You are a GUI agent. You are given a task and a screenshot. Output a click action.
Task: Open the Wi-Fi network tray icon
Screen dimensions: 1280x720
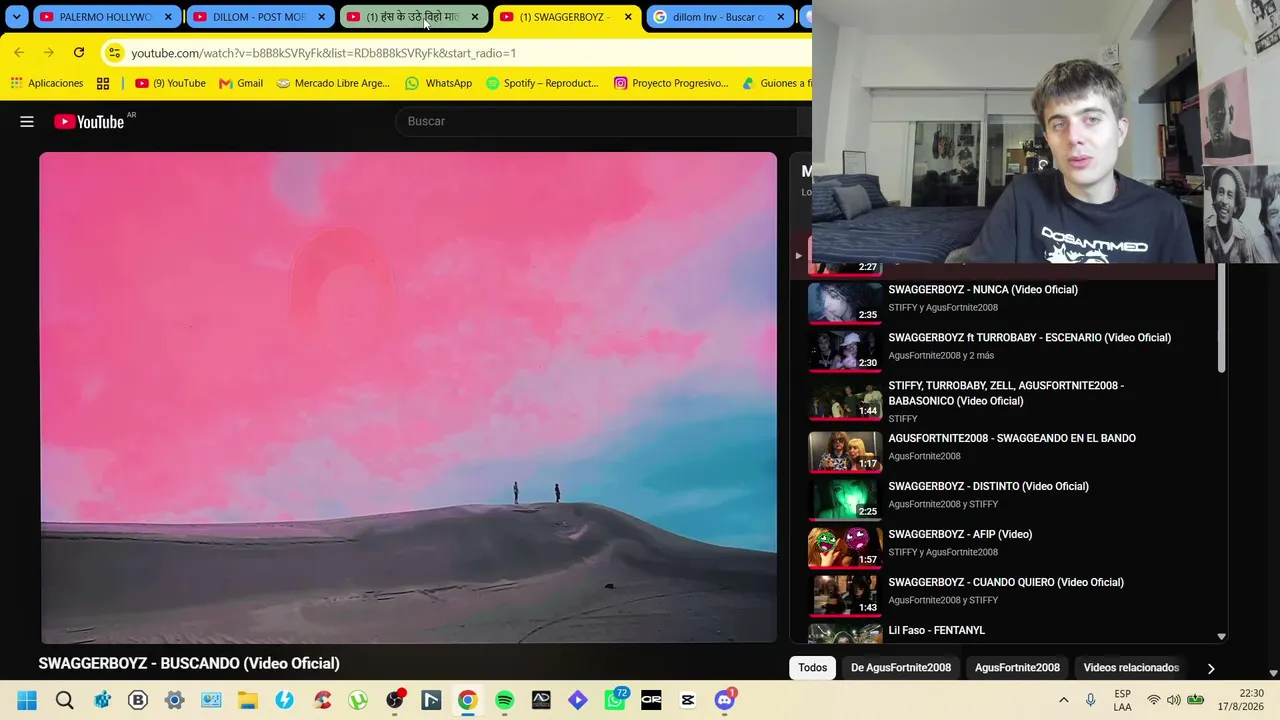click(1154, 700)
